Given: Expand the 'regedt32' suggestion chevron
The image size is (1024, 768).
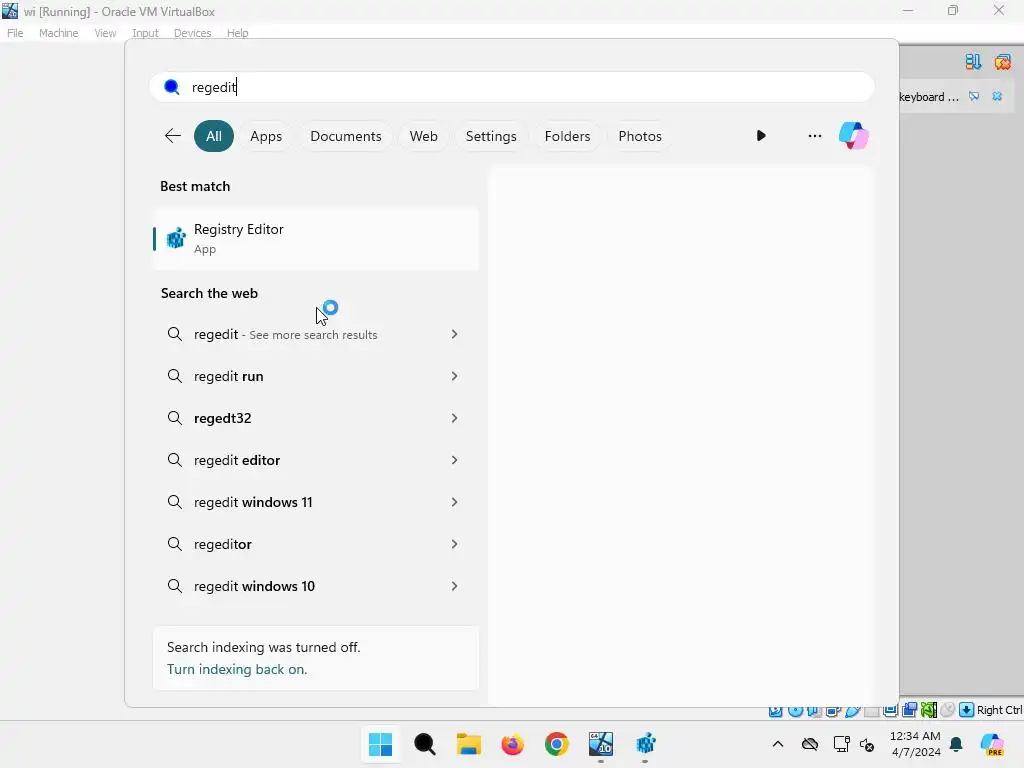Looking at the screenshot, I should click(x=455, y=418).
